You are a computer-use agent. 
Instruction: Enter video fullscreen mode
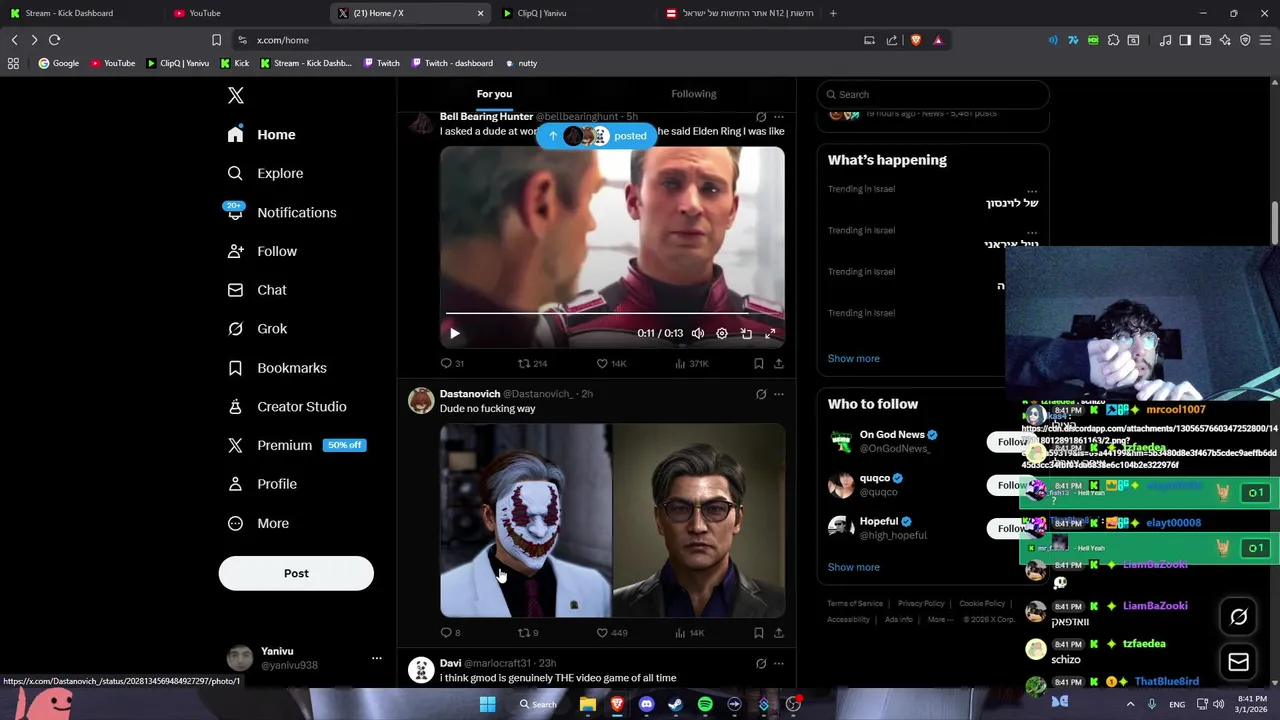tap(770, 333)
